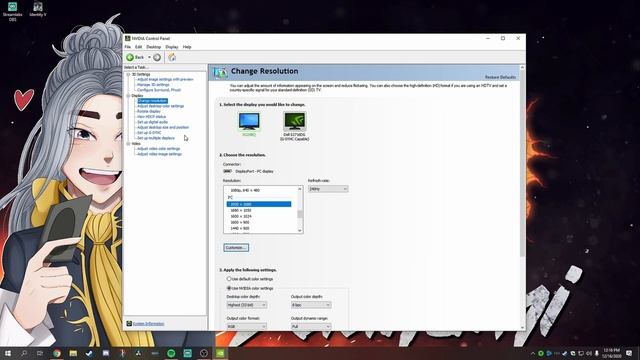640x360 pixels.
Task: Click the Home toolbar icon
Action: click(172, 58)
